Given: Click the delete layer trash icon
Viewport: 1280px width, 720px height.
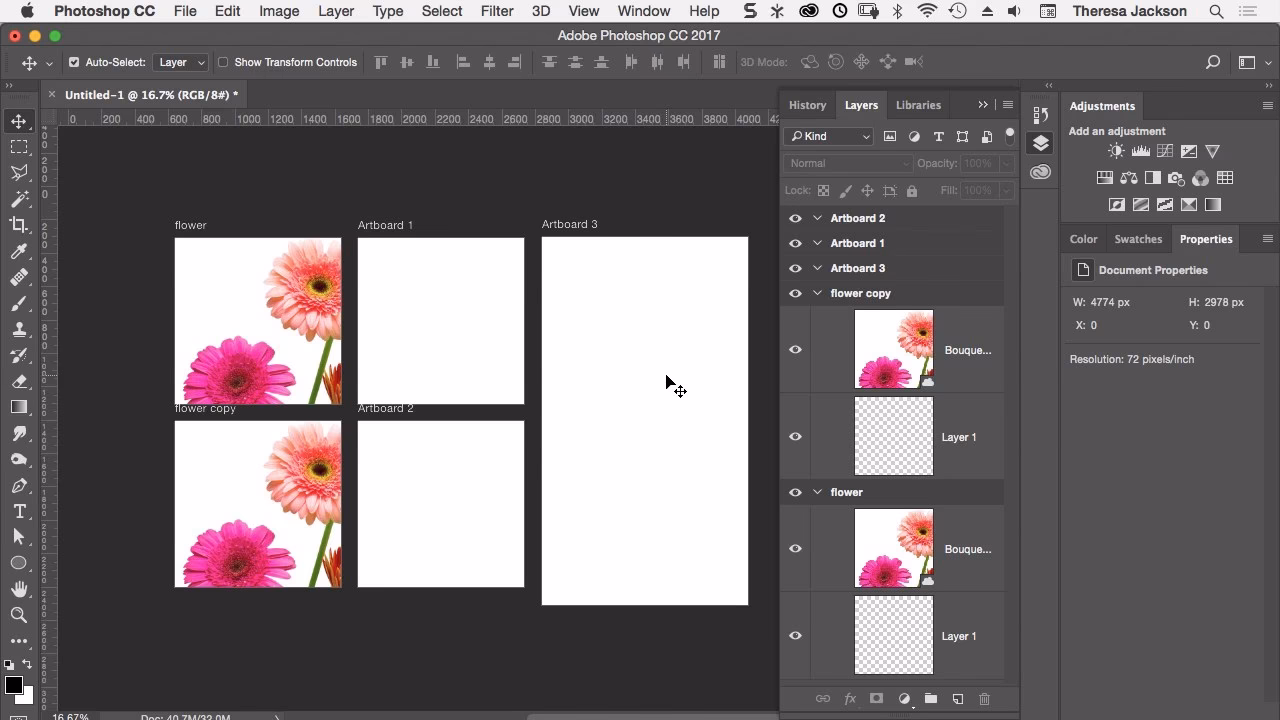Looking at the screenshot, I should pos(984,698).
